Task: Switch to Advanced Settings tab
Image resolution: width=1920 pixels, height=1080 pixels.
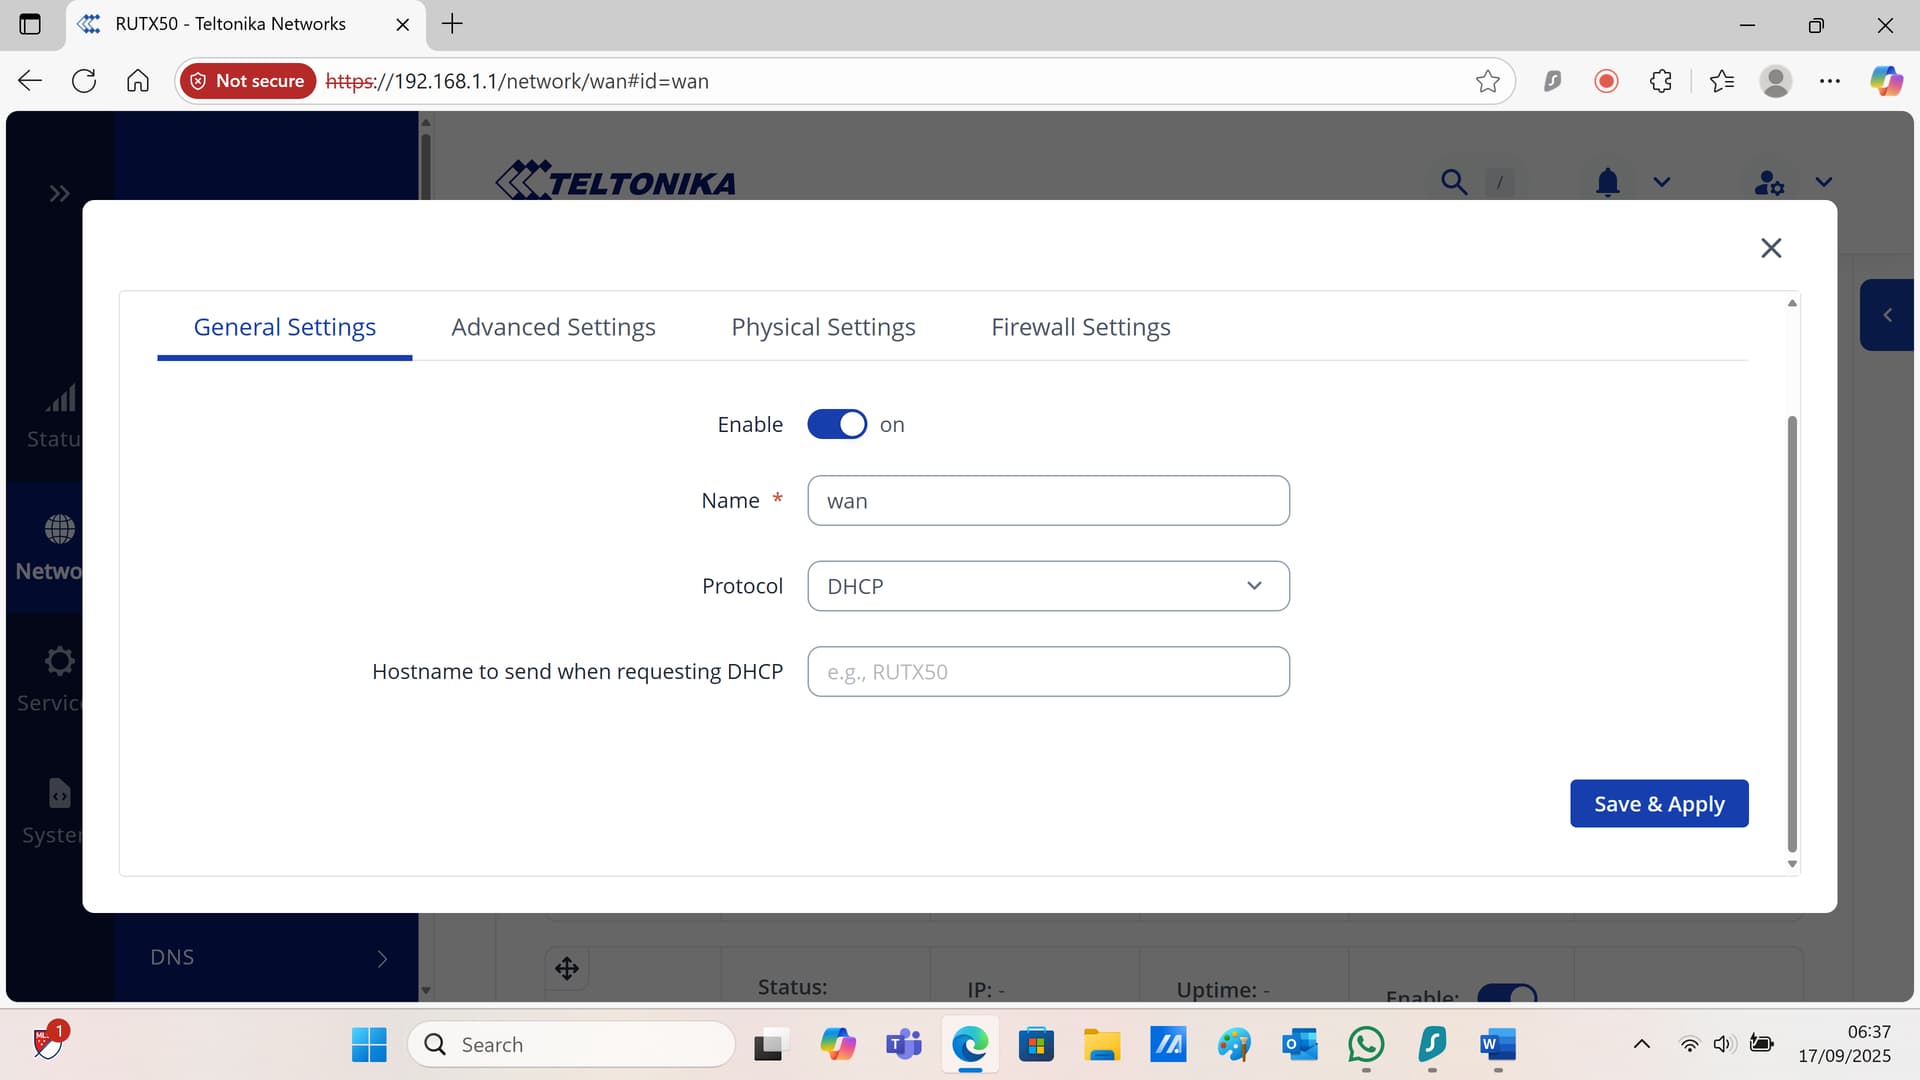Action: point(553,327)
